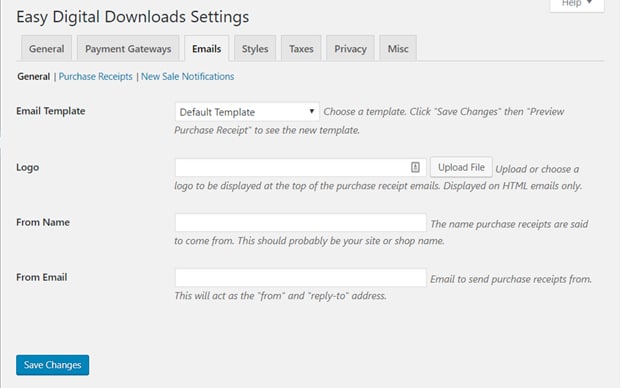620x388 pixels.
Task: Click the From Name field label
Action: 43,222
